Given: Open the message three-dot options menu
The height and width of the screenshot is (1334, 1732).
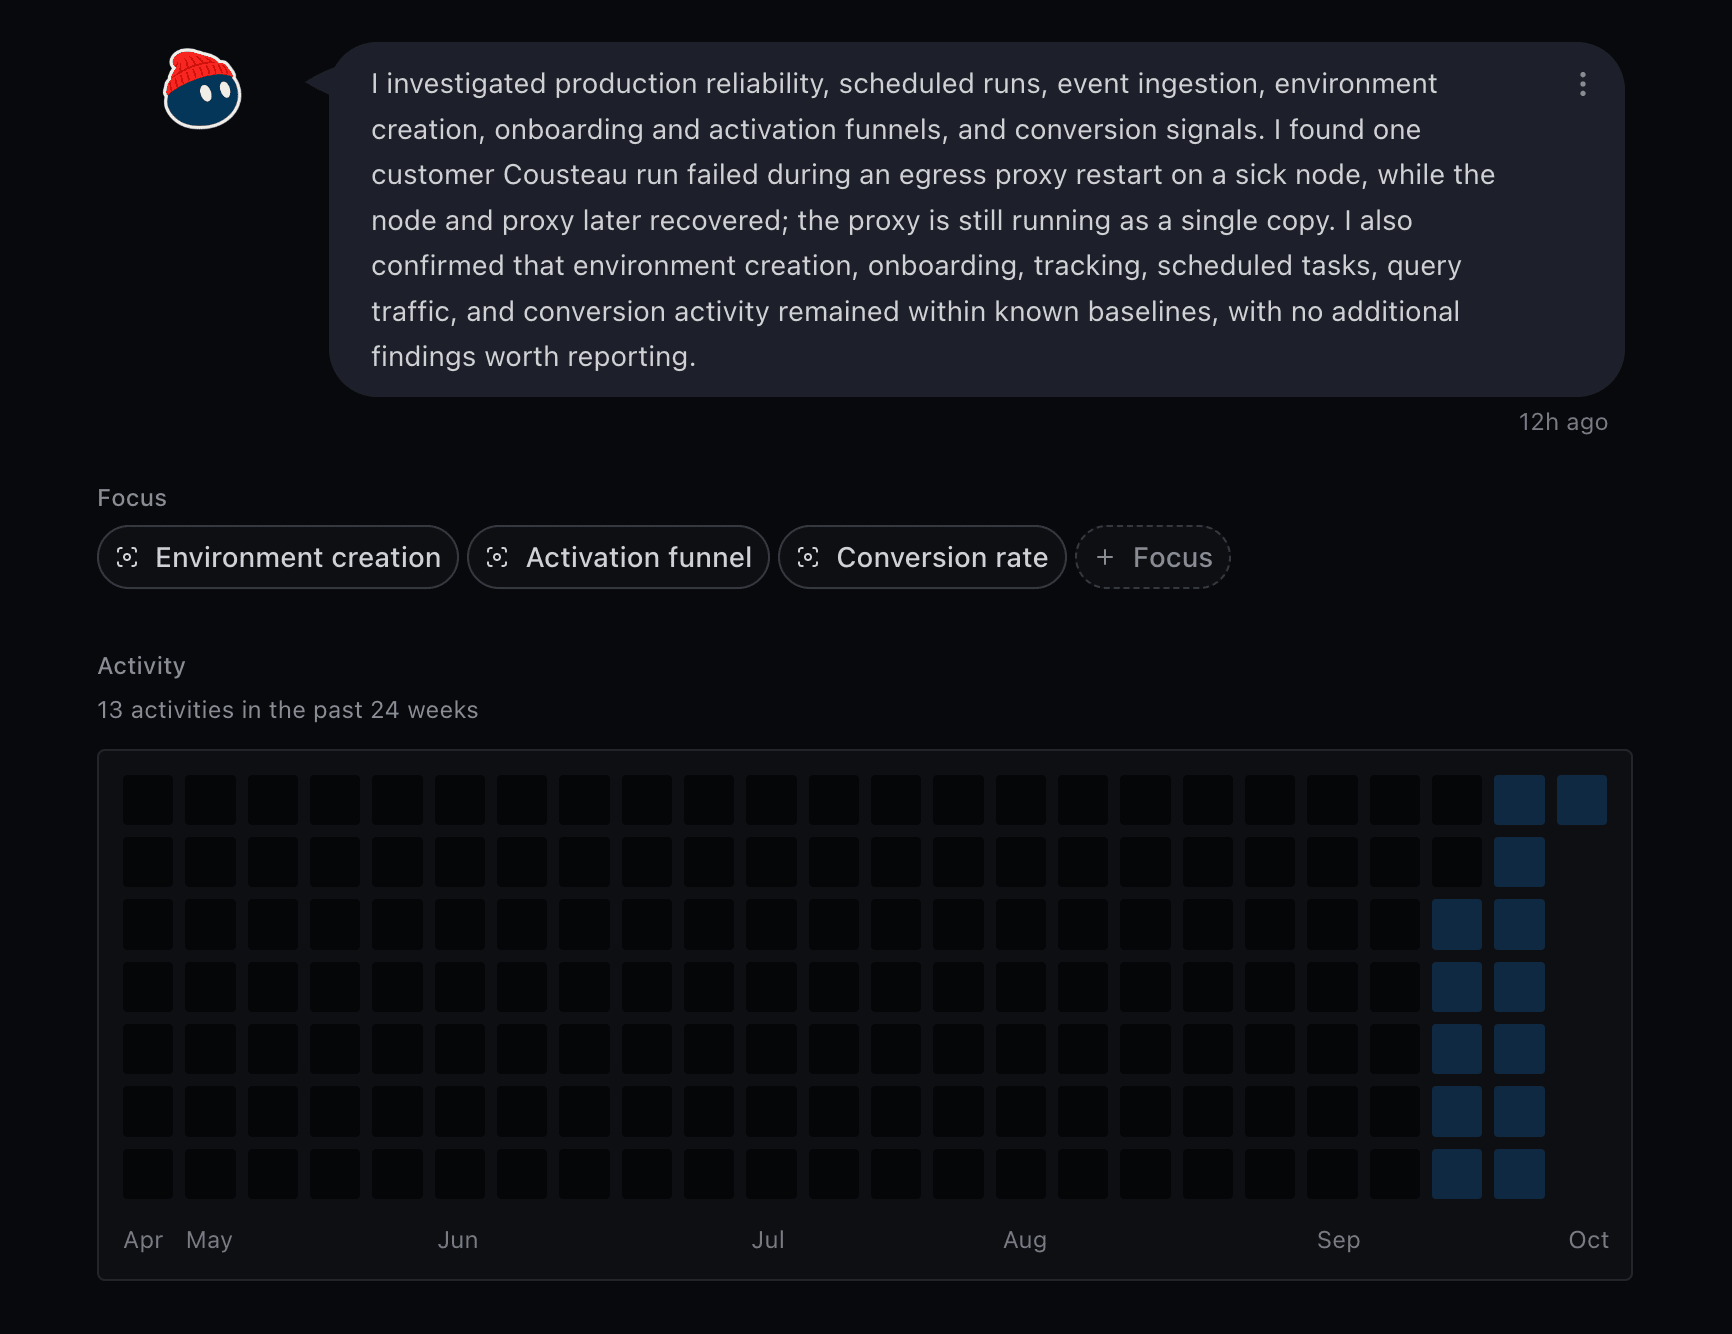Looking at the screenshot, I should 1582,84.
